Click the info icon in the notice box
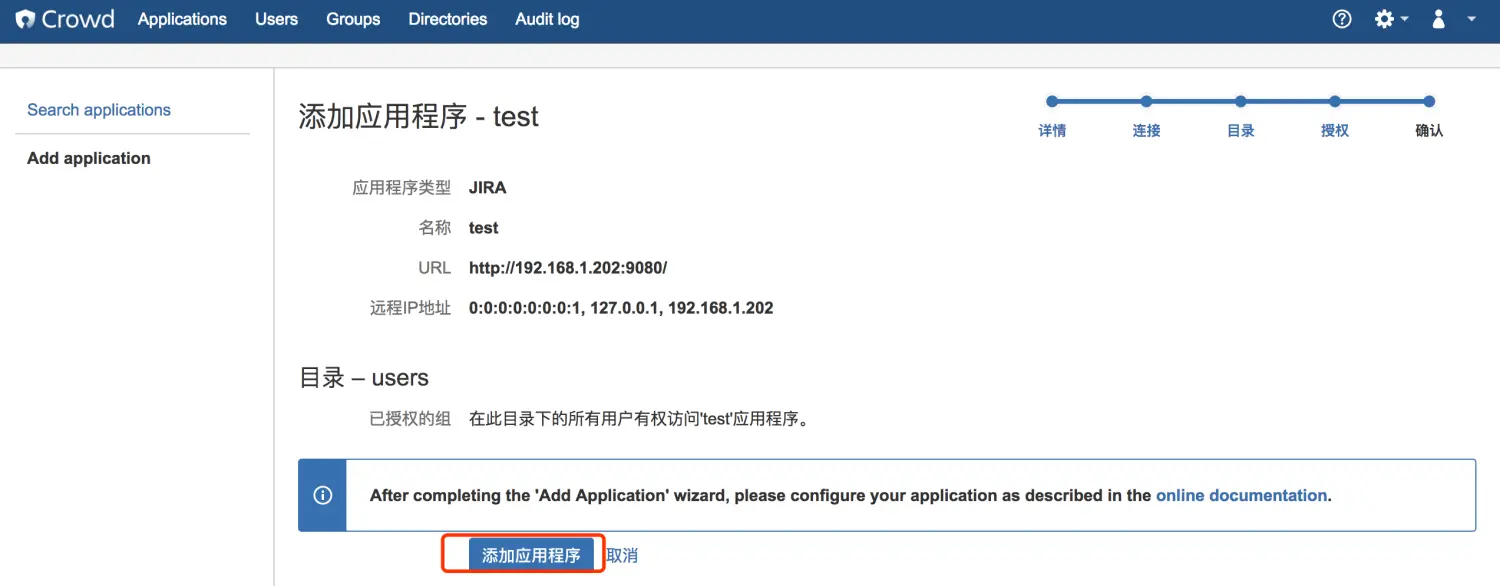Viewport: 1500px width, 586px height. click(322, 495)
